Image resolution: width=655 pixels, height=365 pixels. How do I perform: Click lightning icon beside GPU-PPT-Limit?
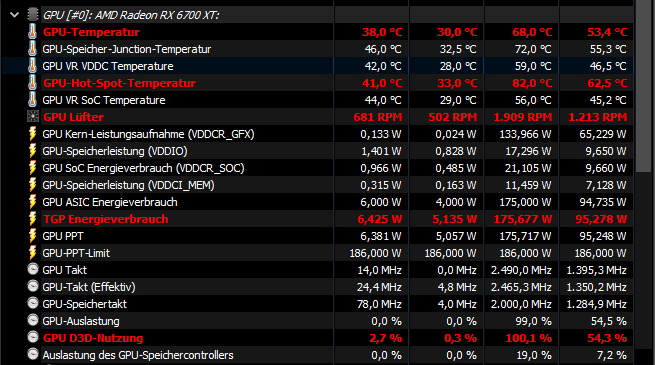[33, 253]
